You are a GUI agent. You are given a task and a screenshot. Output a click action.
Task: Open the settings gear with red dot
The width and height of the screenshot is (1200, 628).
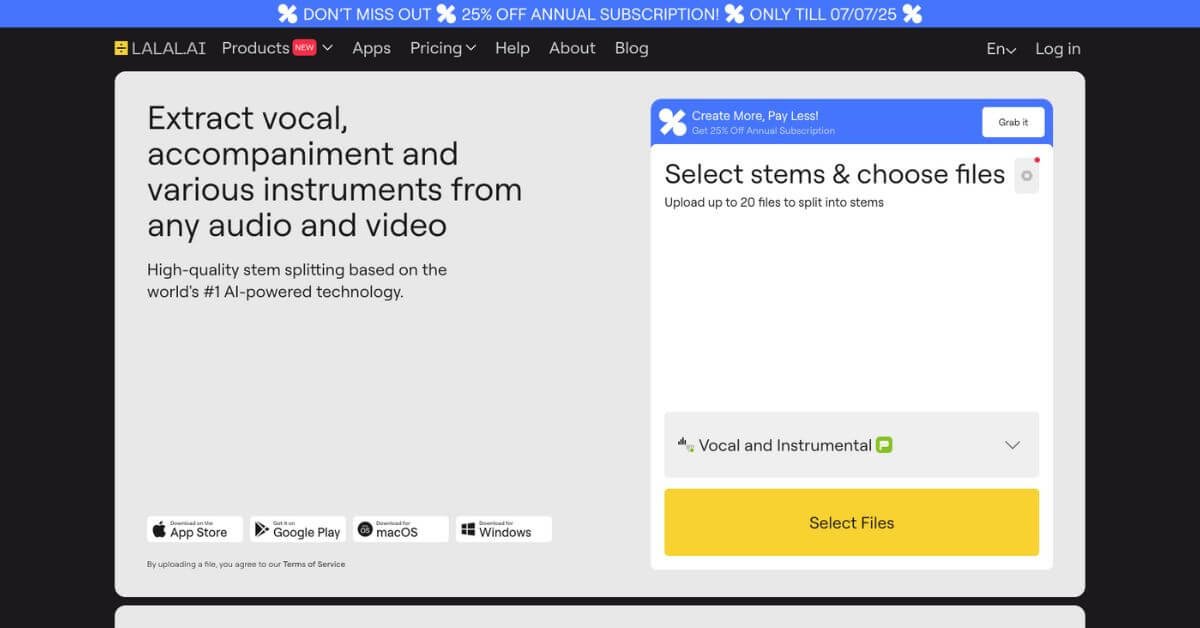tap(1026, 175)
